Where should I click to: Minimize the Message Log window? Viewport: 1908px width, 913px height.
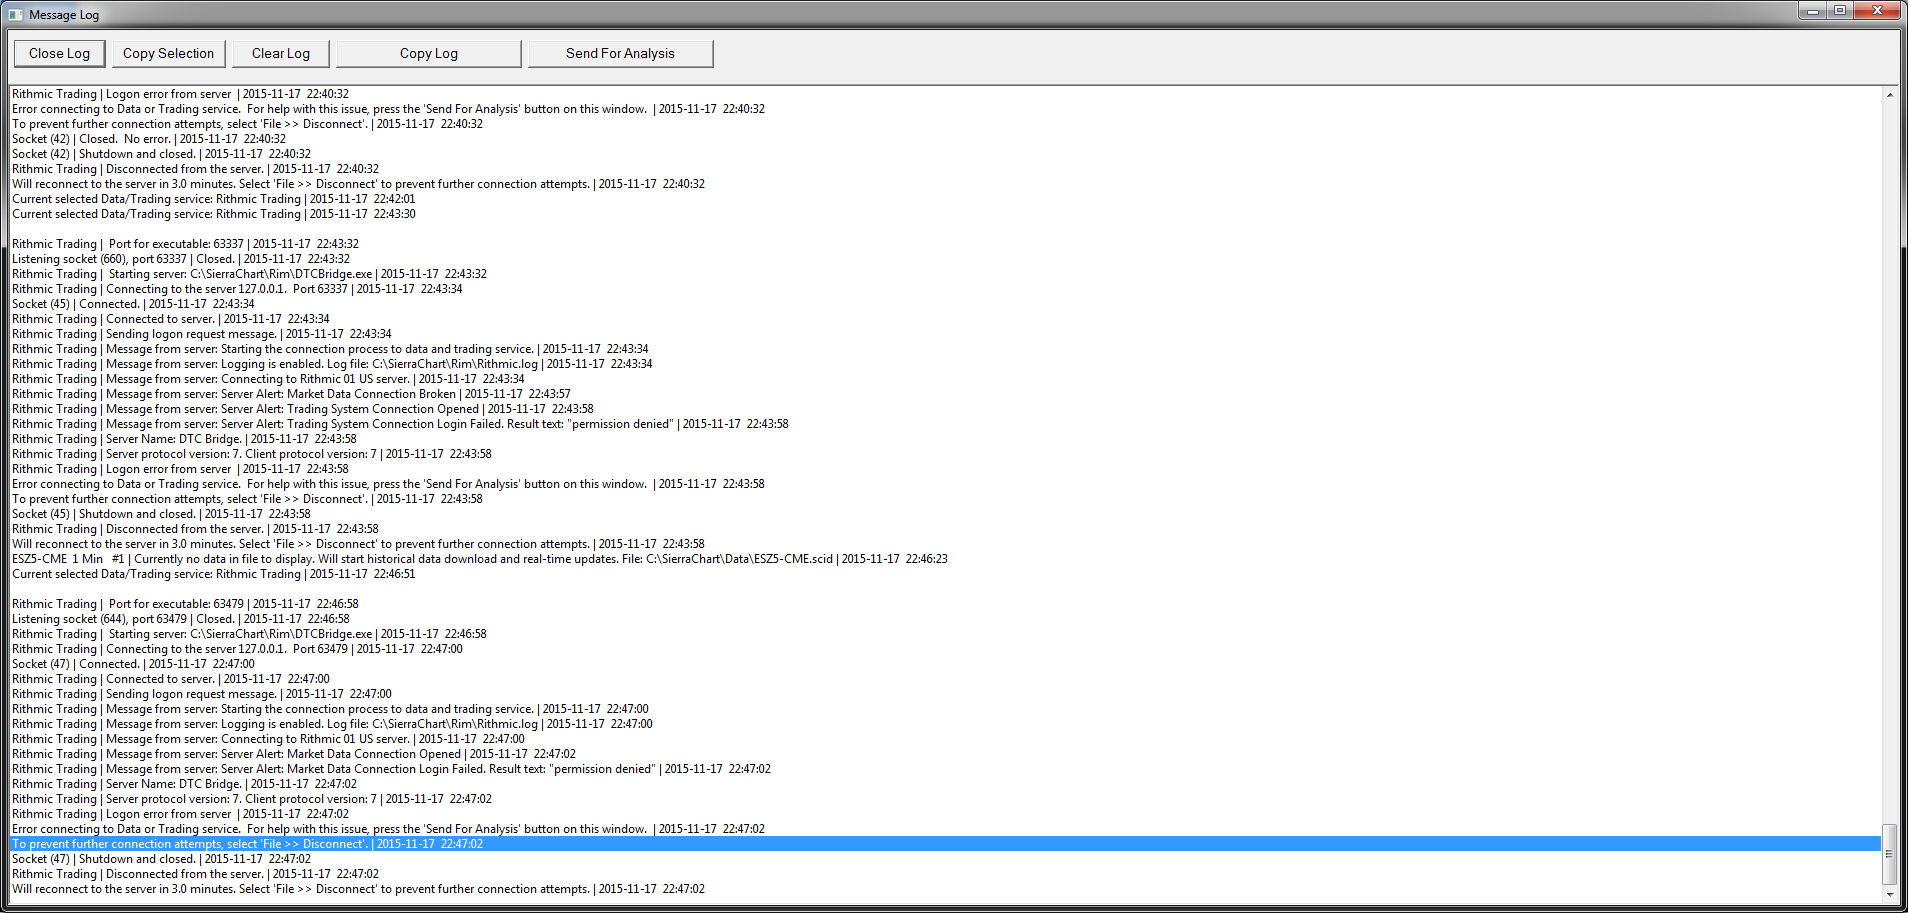coord(1812,11)
